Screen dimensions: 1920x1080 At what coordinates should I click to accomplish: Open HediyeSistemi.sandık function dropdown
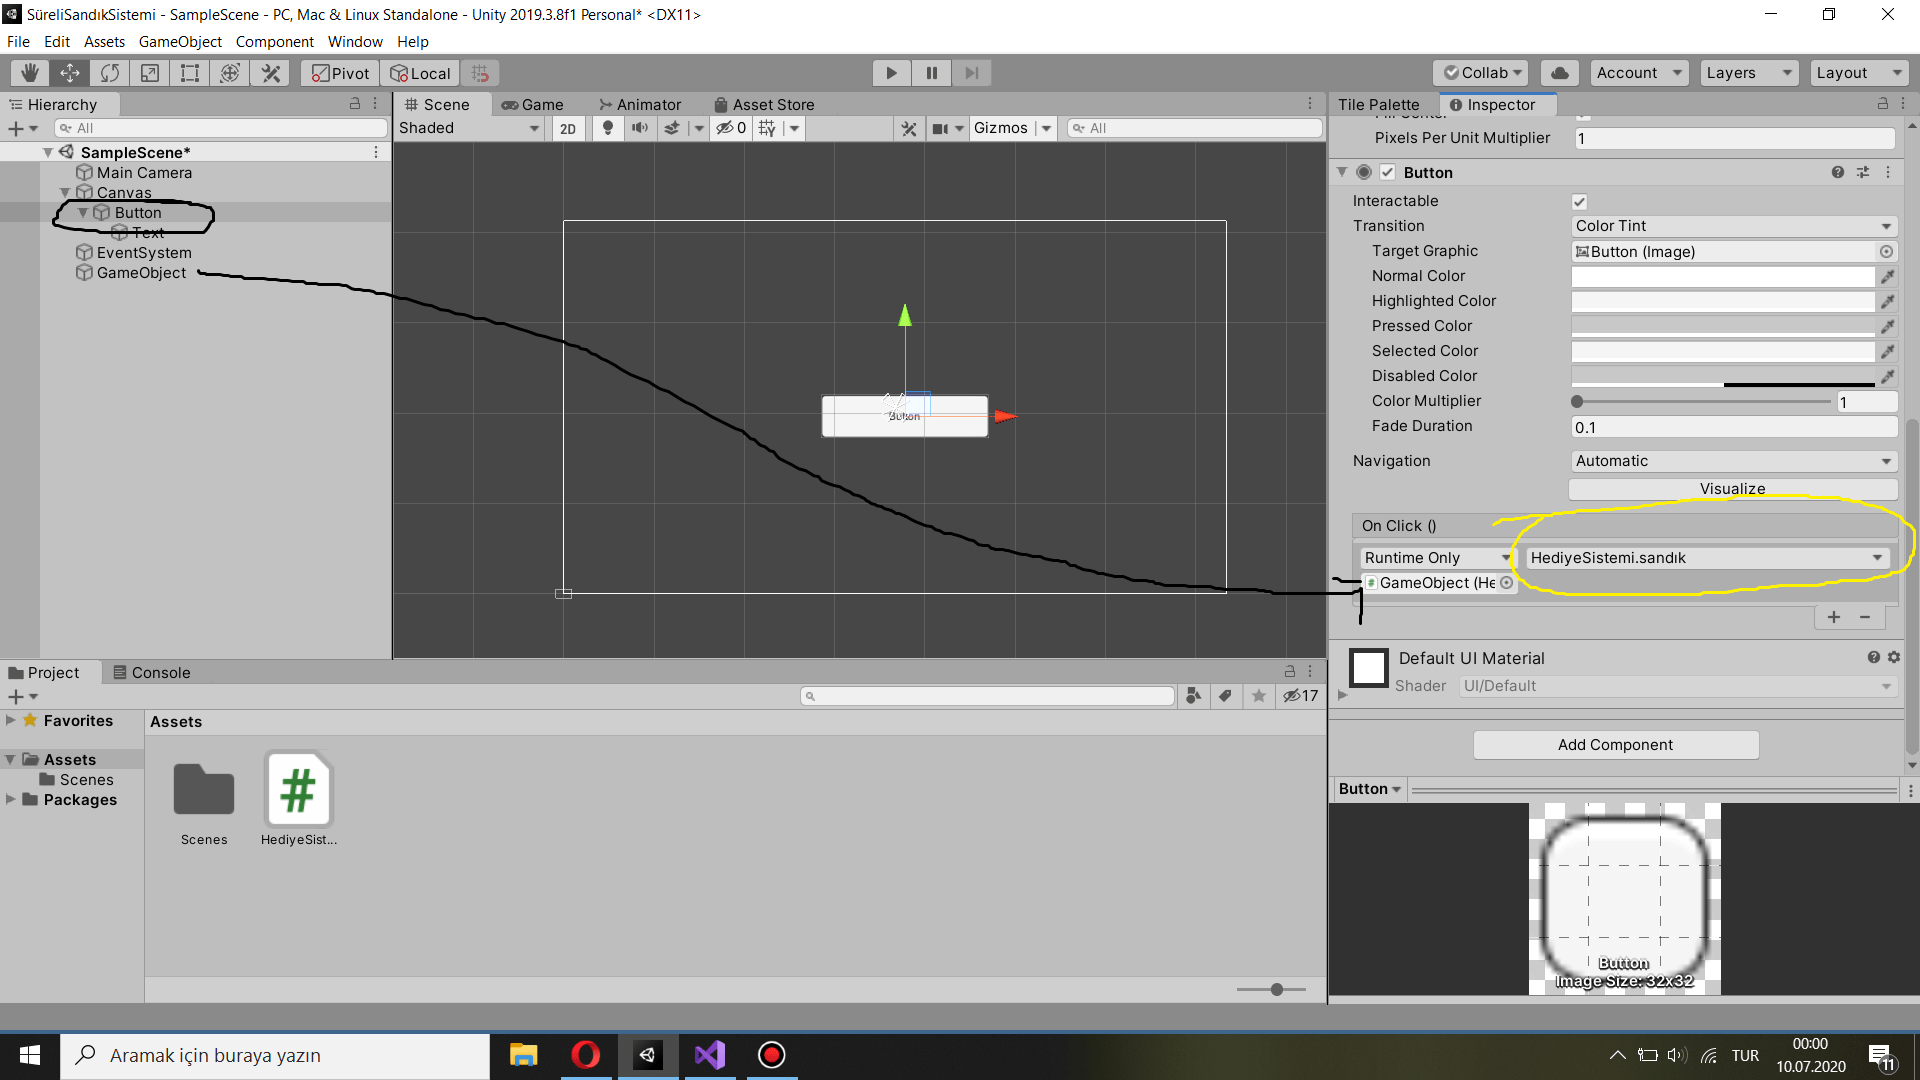tap(1706, 558)
